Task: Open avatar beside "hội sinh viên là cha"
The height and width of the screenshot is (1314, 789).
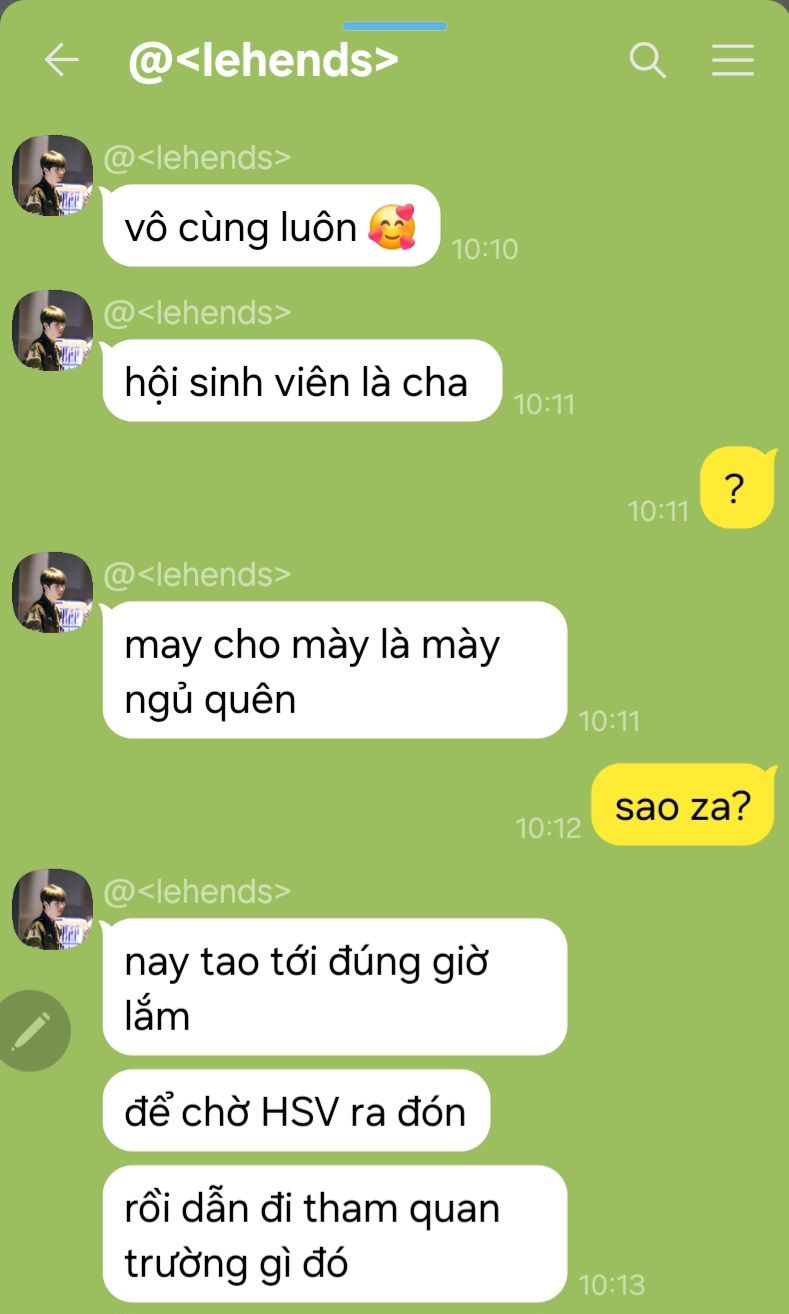Action: (52, 330)
